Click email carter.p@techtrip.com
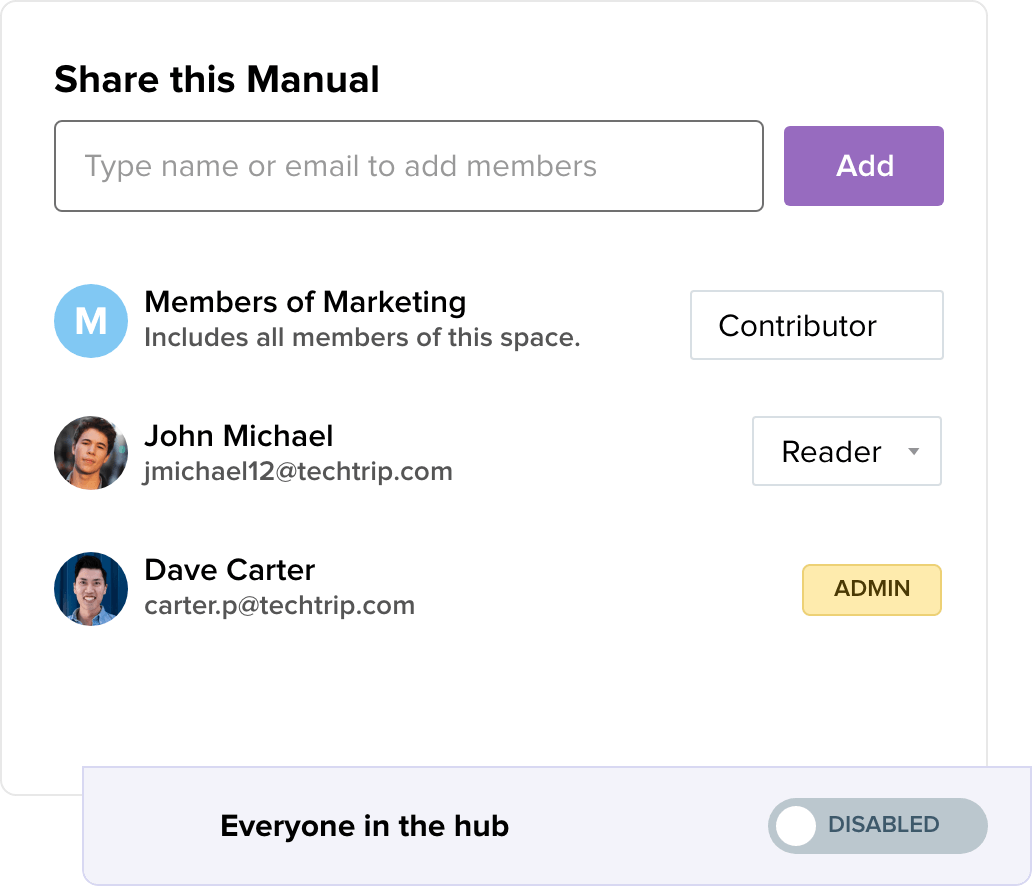Screen dimensions: 1032x886 [x=279, y=605]
